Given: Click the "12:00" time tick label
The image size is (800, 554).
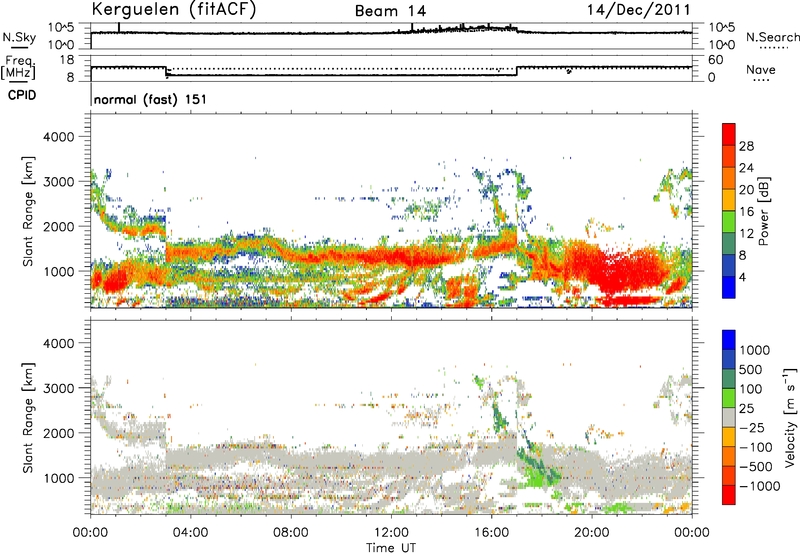Looking at the screenshot, I should click(391, 533).
